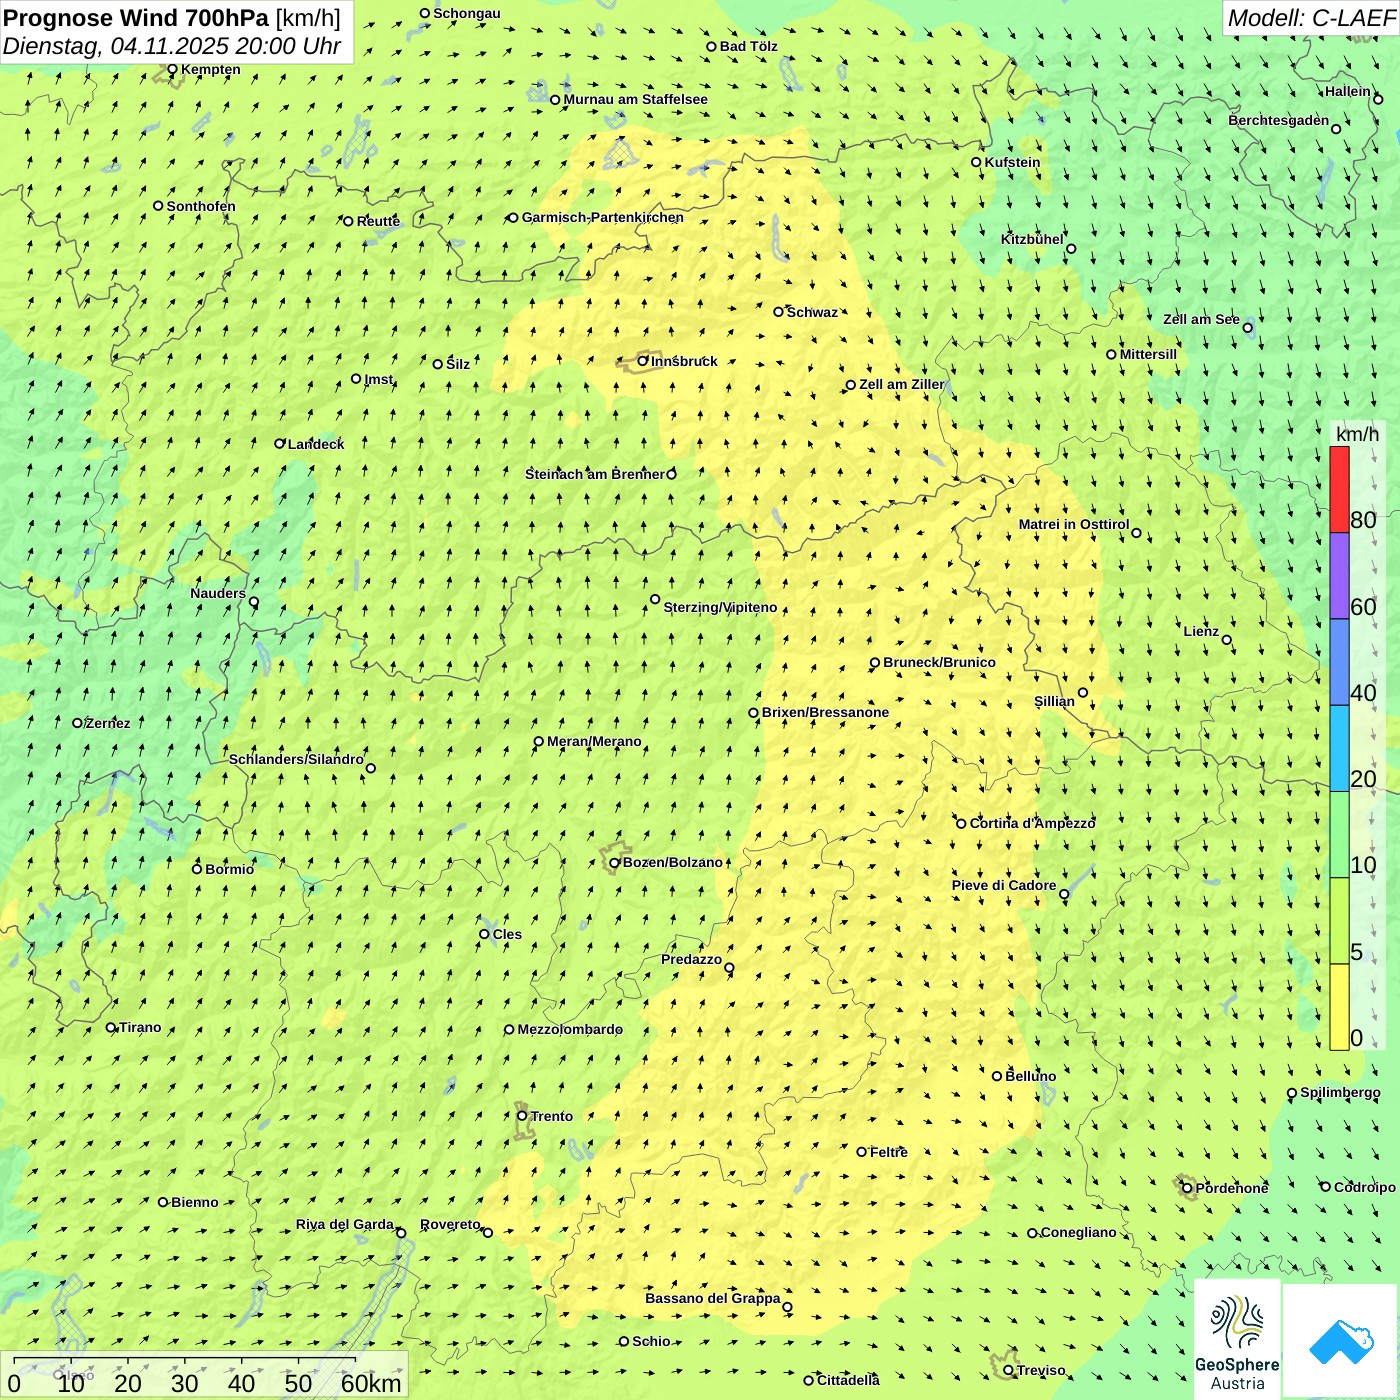
Task: Click the 'Matrei in Osttirol' label
Action: [x=1074, y=524]
